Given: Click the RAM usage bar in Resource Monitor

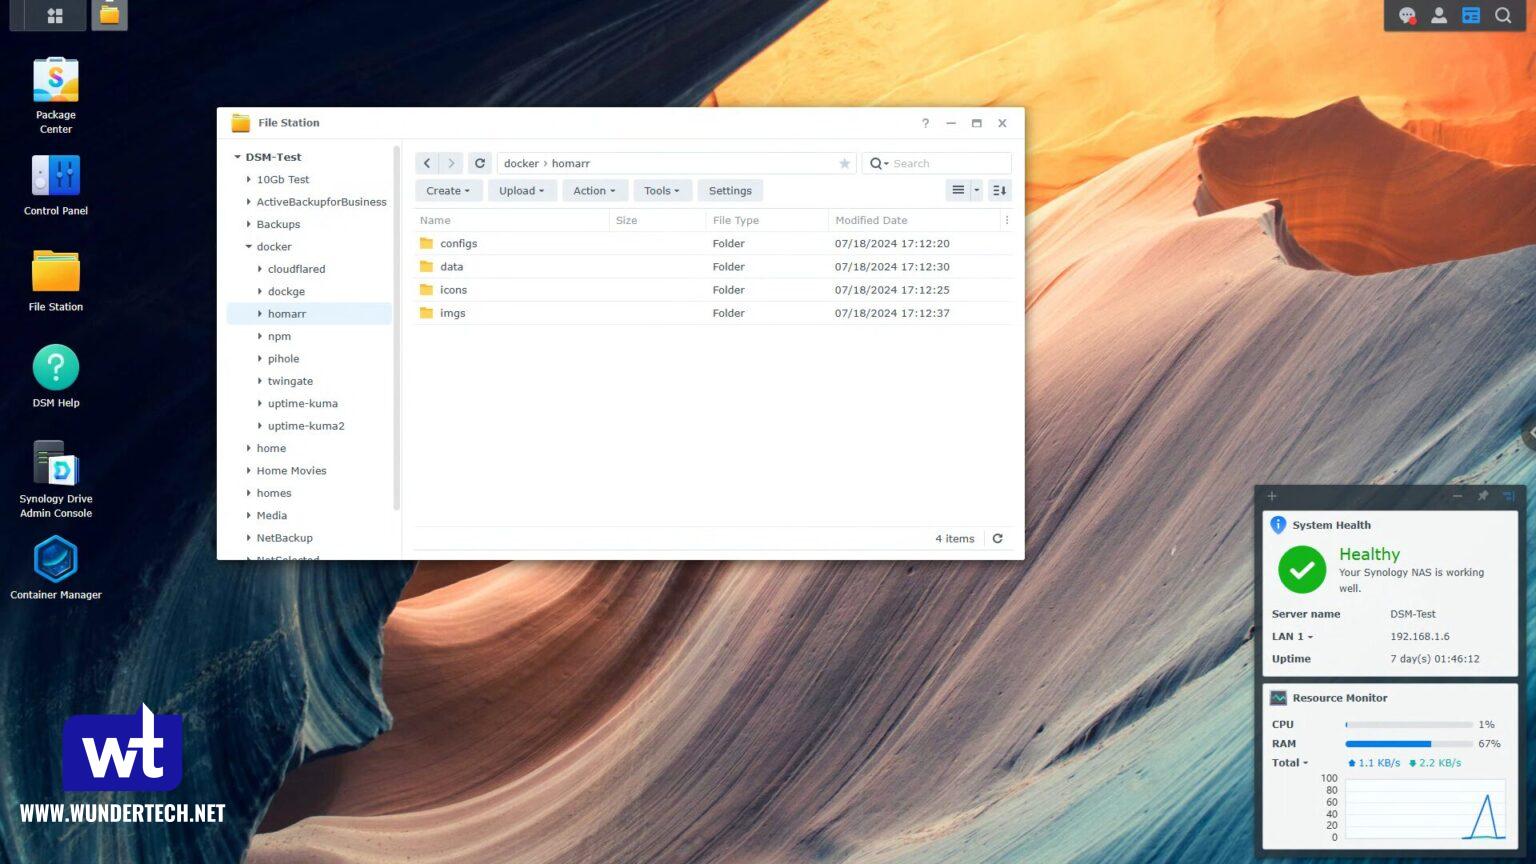Looking at the screenshot, I should click(1407, 743).
